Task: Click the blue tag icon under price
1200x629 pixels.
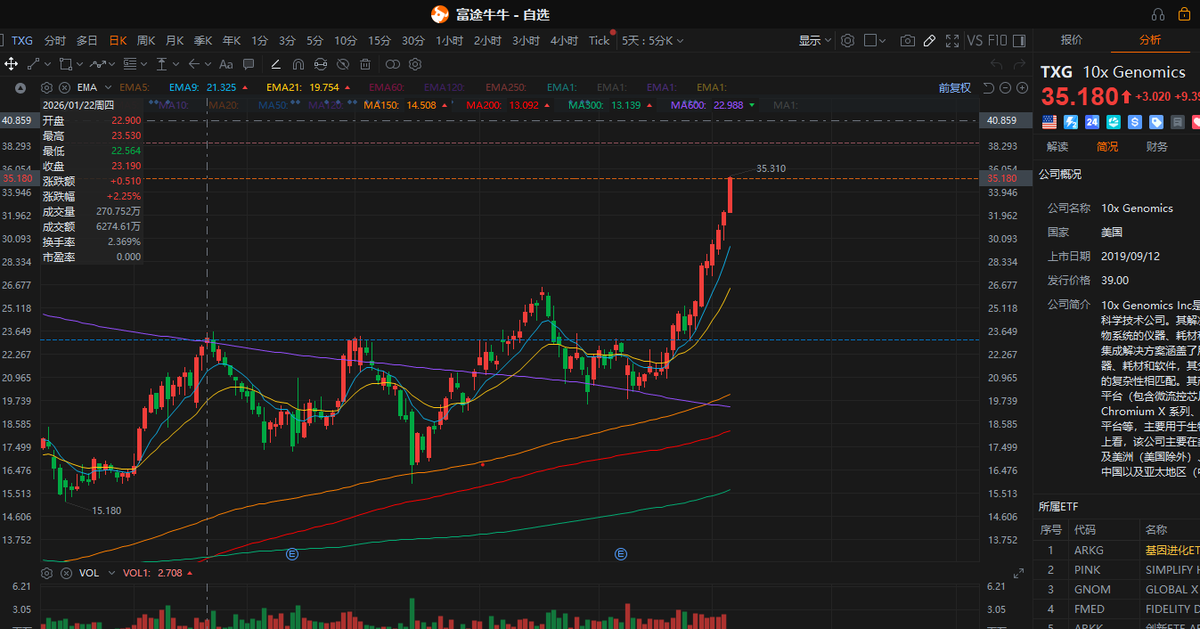Action: (1156, 122)
